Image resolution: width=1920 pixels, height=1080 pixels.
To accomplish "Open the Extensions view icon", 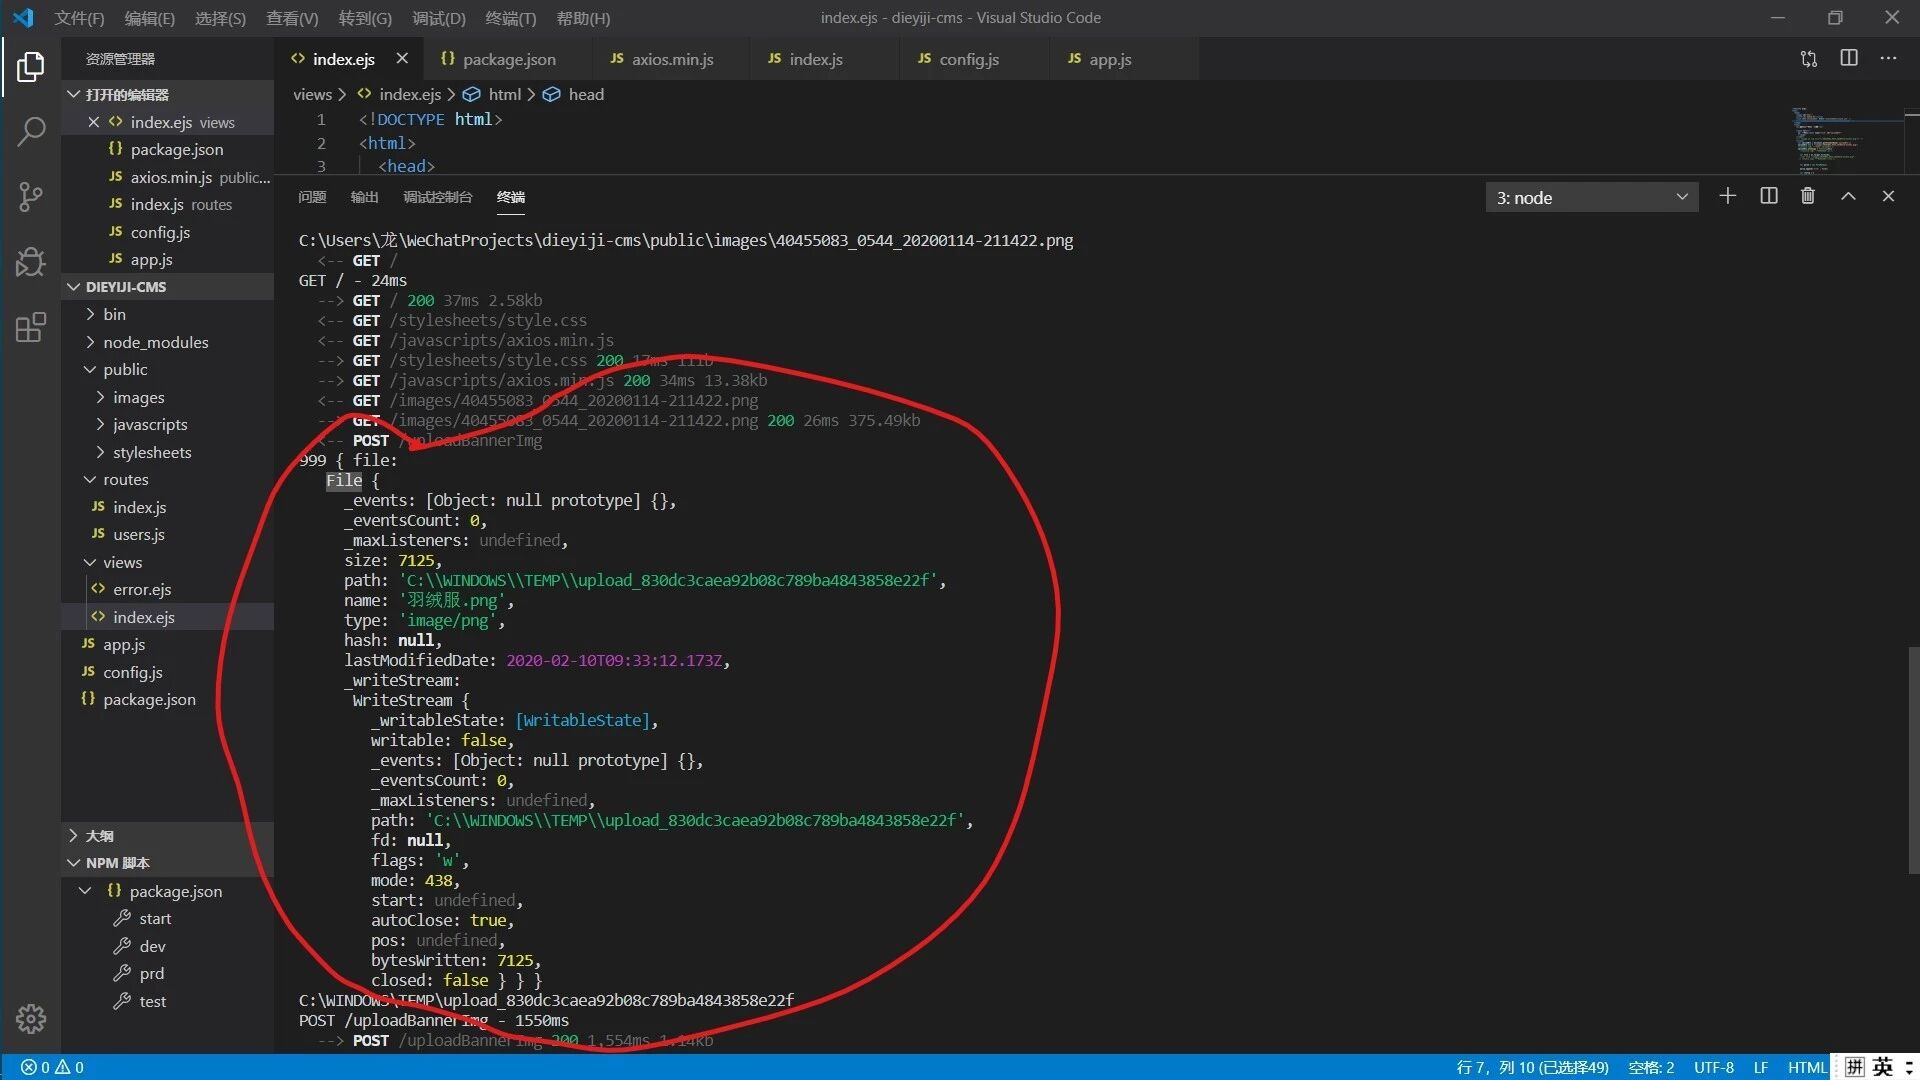I will (x=31, y=327).
